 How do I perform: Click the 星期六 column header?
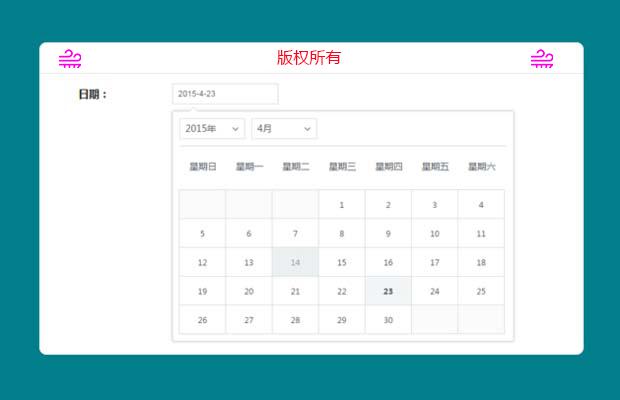point(481,167)
